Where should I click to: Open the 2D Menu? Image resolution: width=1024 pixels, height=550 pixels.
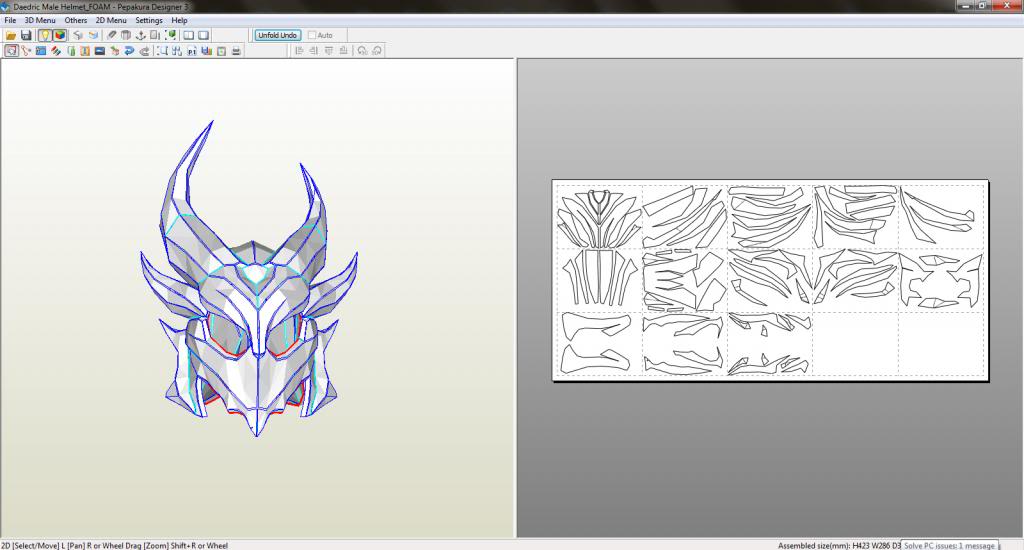click(111, 20)
